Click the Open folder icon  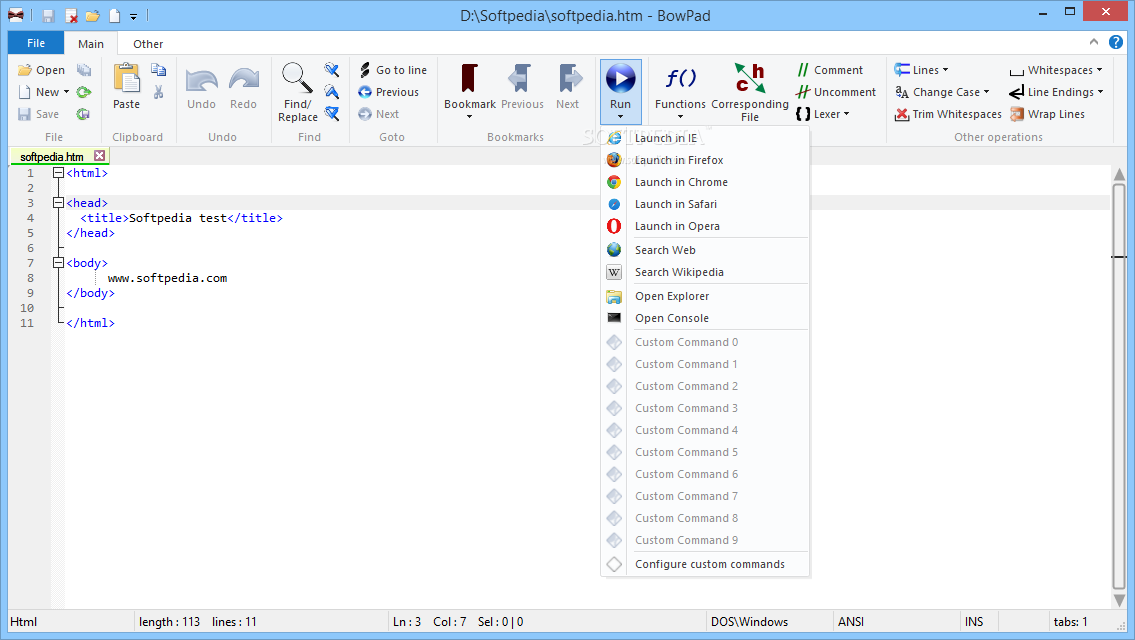click(x=25, y=70)
